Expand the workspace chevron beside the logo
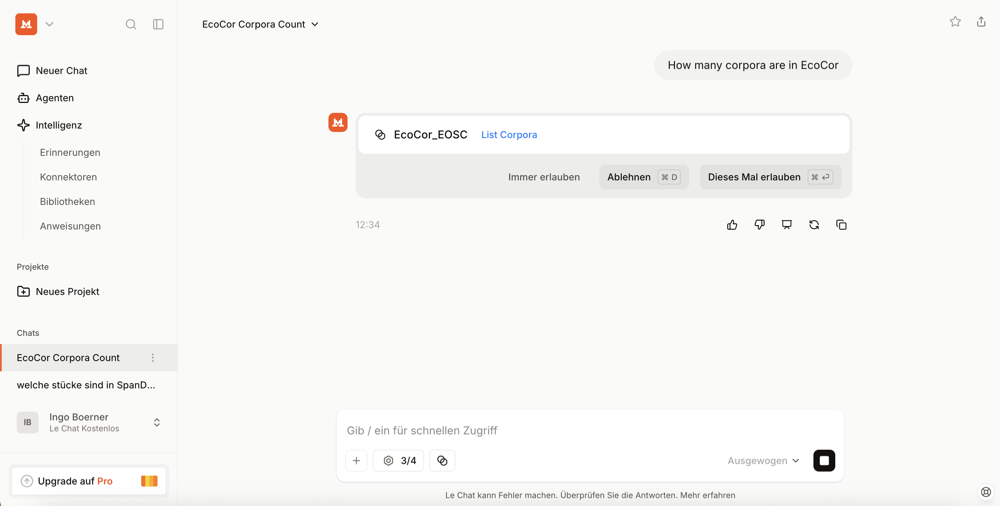The width and height of the screenshot is (1000, 506). pos(50,24)
